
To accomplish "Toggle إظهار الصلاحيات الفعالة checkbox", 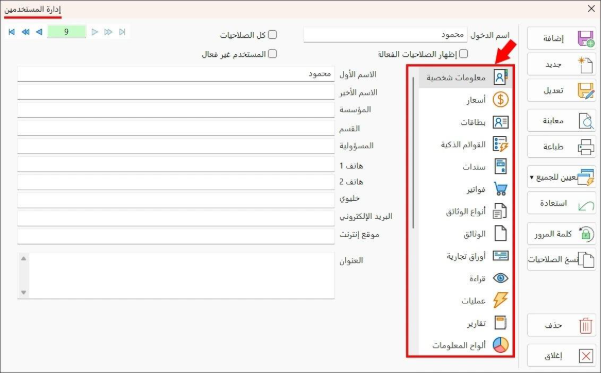I will (463, 54).
